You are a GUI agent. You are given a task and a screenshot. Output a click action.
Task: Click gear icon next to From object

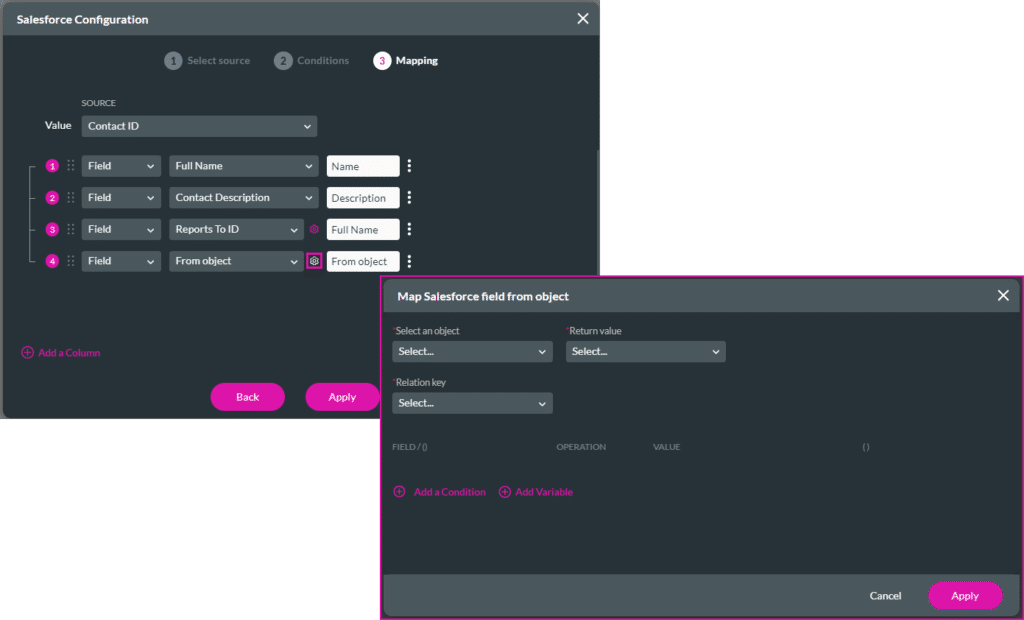[314, 261]
